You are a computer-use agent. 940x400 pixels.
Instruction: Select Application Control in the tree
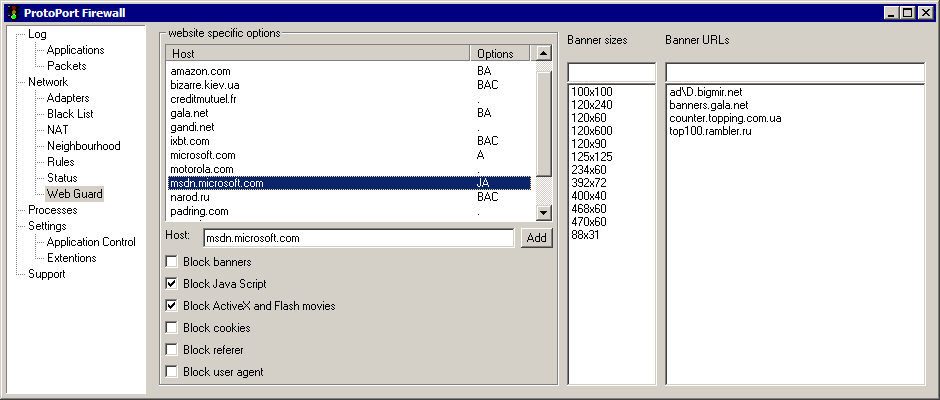91,242
